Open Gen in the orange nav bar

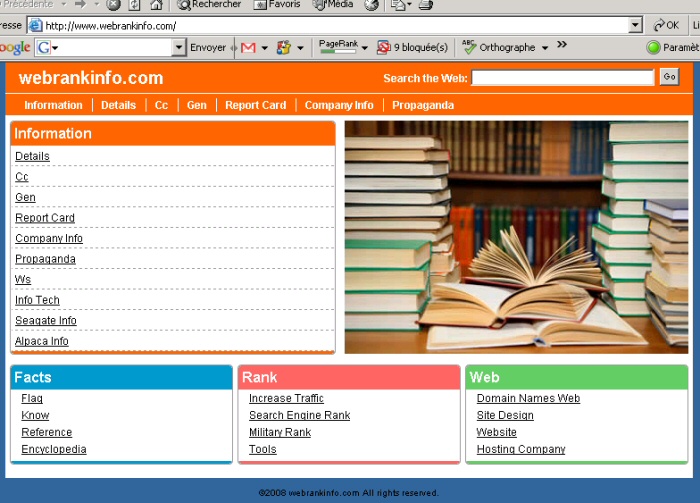coord(196,105)
